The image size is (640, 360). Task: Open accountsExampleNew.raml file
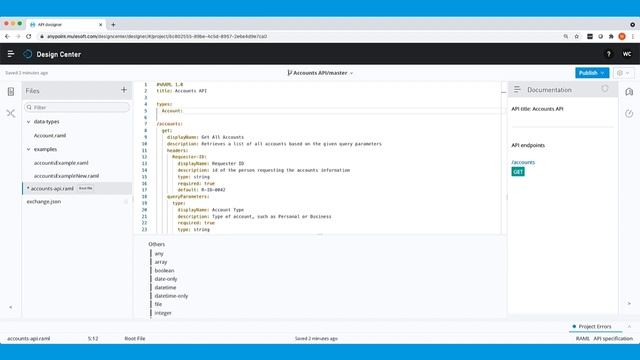[66, 176]
